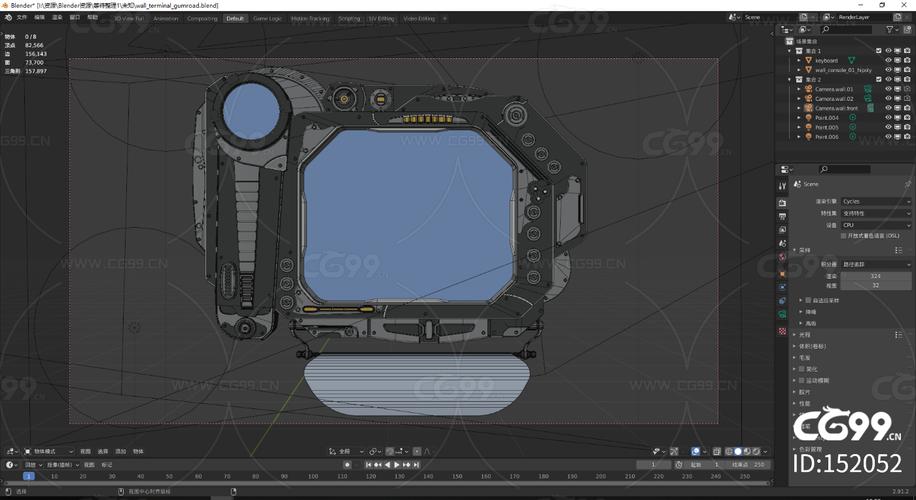Hide keyboard object in viewport
This screenshot has width=916, height=500.
point(888,60)
